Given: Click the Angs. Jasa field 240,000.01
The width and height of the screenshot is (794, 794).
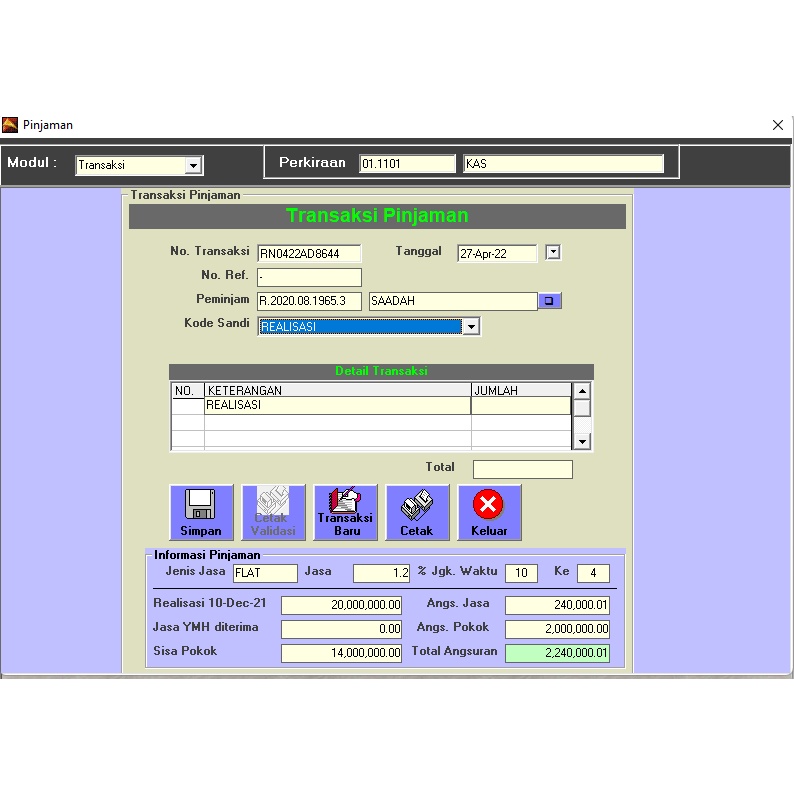Looking at the screenshot, I should (x=557, y=605).
